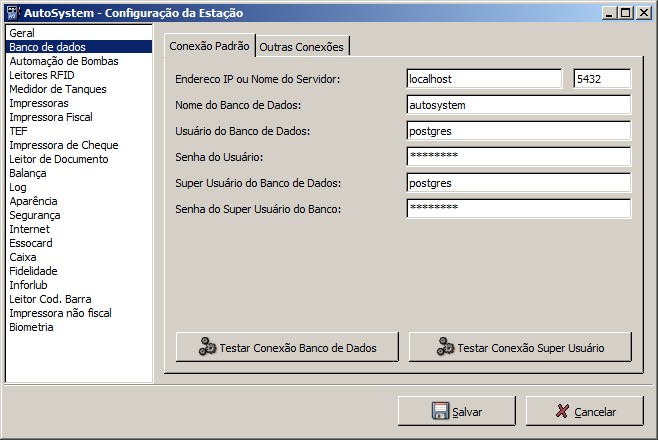Open Inforlub settings
658x440 pixels.
click(79, 285)
